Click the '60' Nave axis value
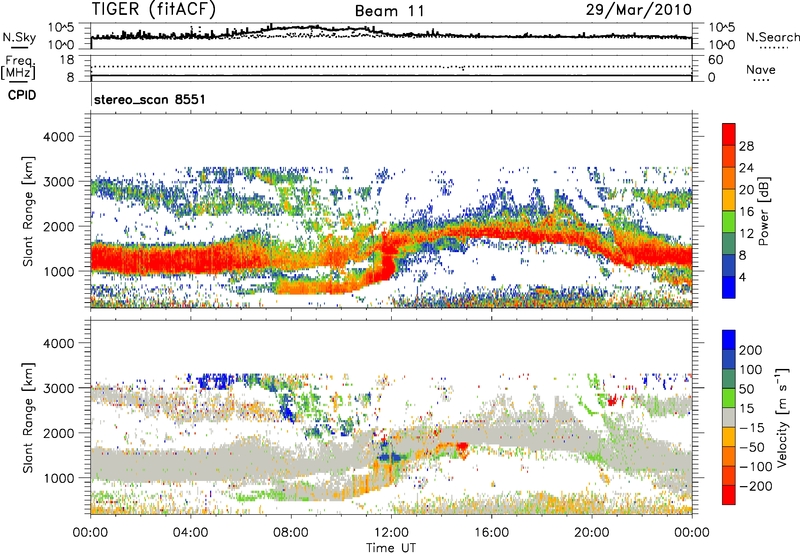The image size is (800, 554). 715,60
